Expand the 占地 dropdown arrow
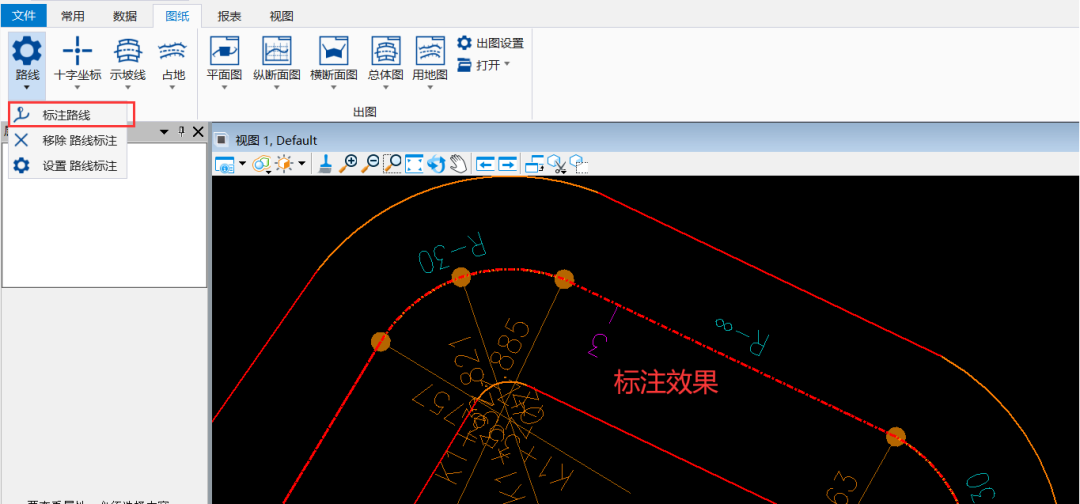This screenshot has width=1080, height=504. [173, 88]
